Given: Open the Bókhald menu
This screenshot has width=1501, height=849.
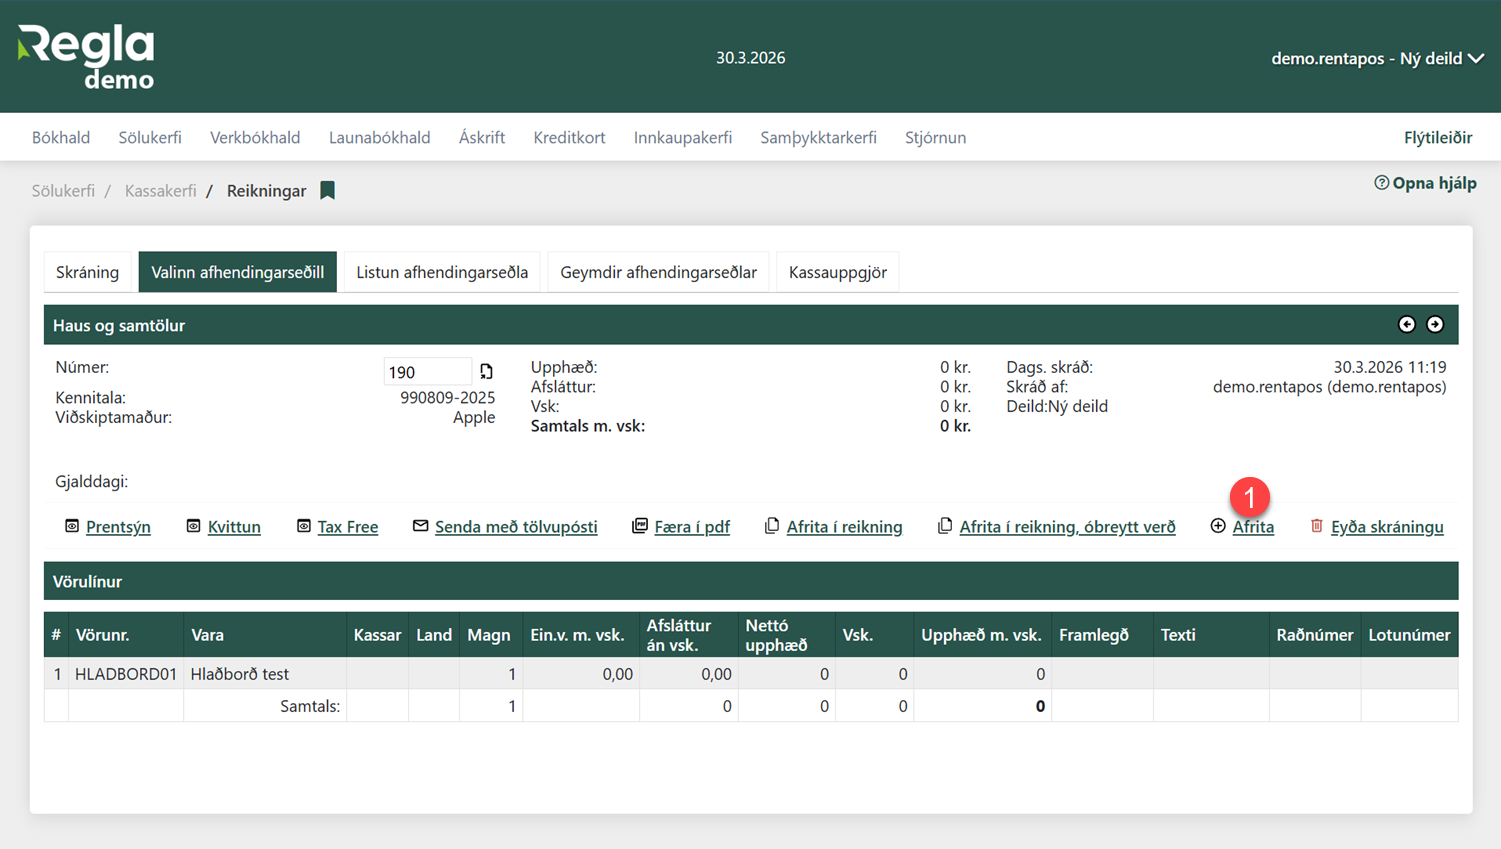Looking at the screenshot, I should [61, 138].
